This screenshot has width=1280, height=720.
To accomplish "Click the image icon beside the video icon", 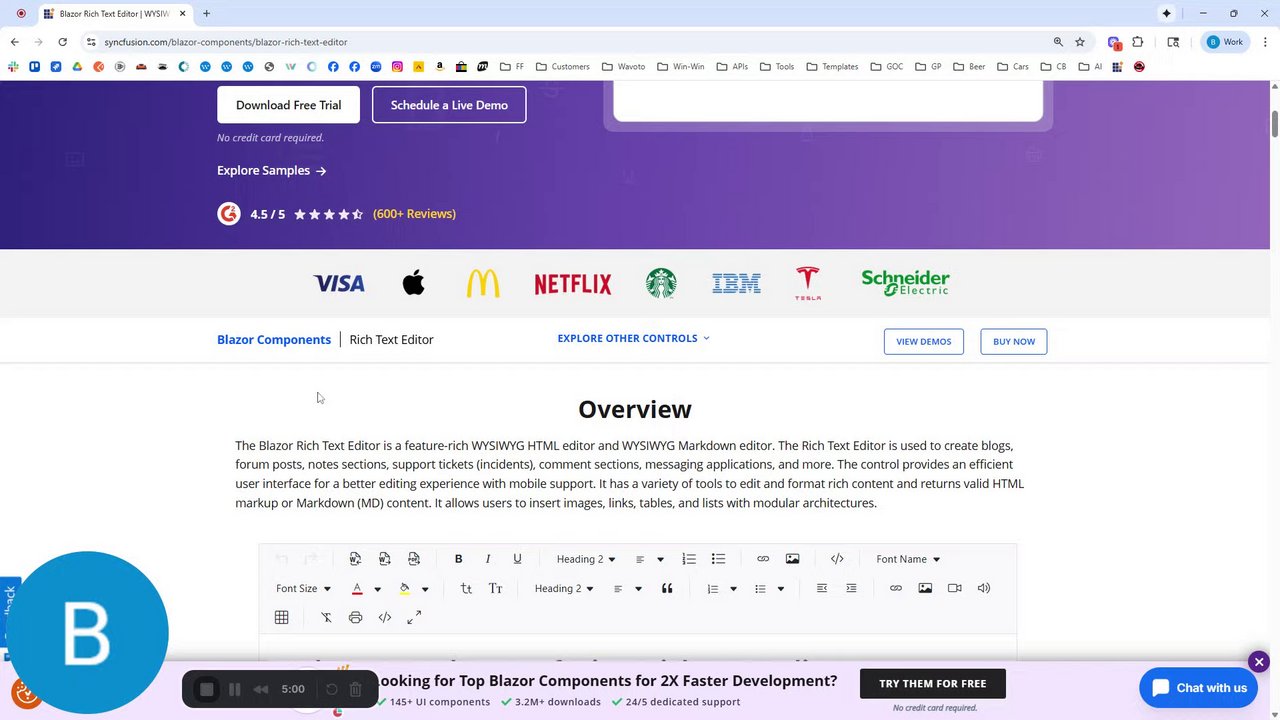I will [925, 588].
